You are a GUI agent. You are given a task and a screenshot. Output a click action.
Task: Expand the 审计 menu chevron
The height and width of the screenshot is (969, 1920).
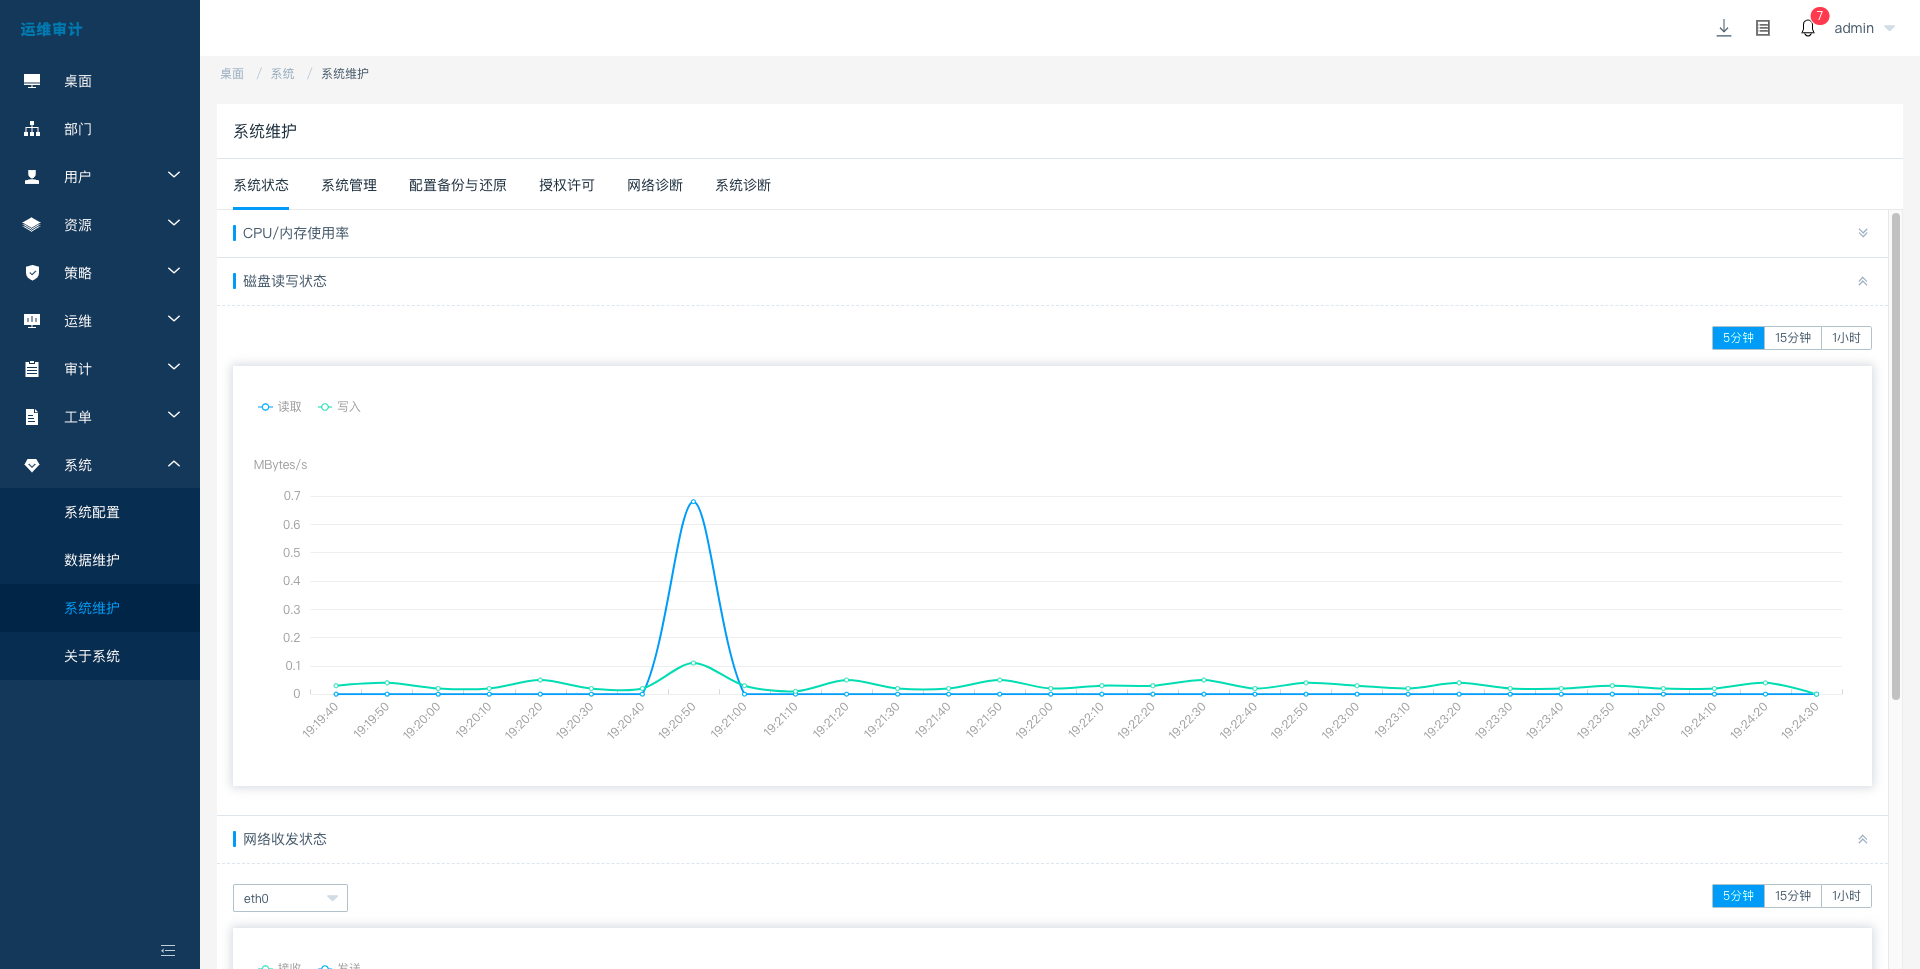(x=174, y=367)
